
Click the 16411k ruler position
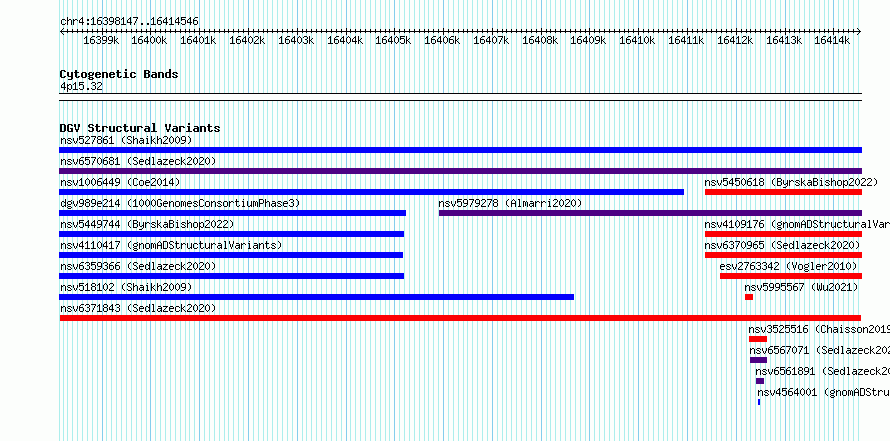686,40
